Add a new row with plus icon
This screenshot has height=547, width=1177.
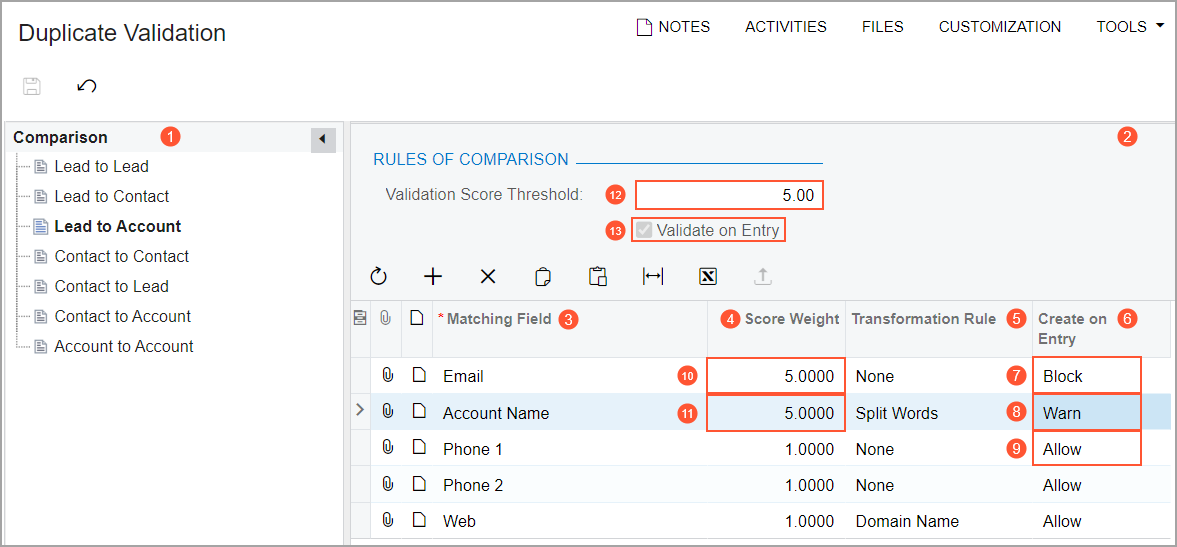click(x=433, y=276)
